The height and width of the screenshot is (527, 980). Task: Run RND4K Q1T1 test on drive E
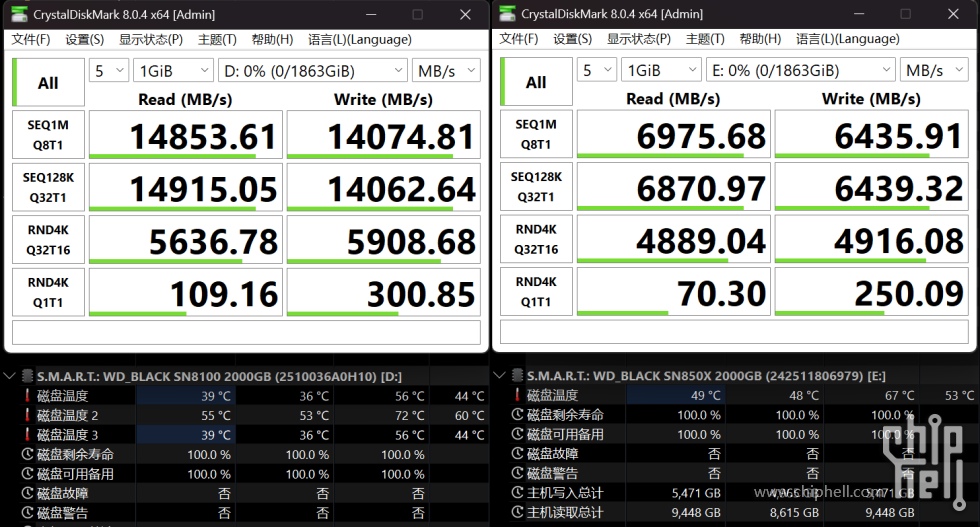point(536,292)
